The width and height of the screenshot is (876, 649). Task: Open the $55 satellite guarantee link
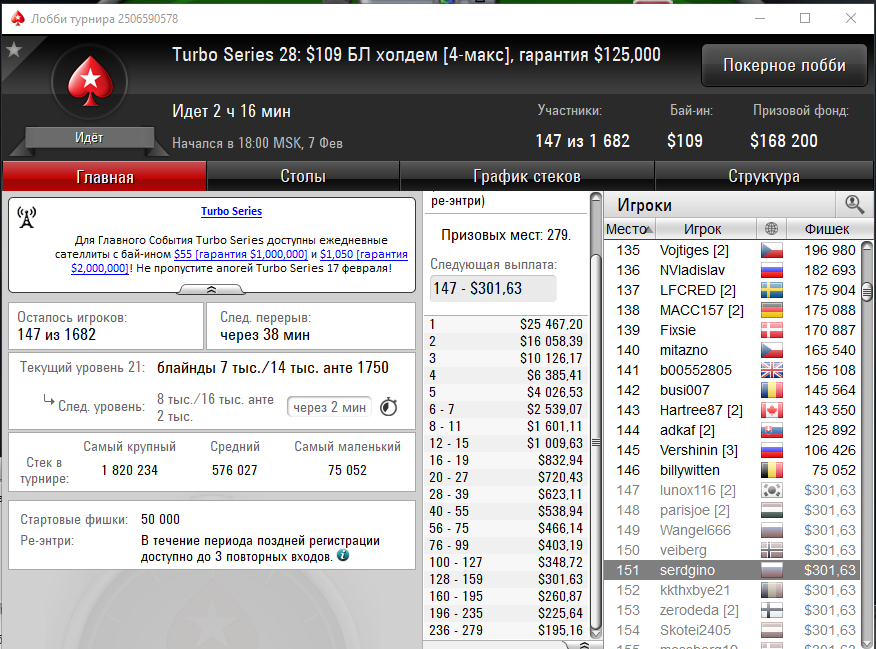(241, 254)
